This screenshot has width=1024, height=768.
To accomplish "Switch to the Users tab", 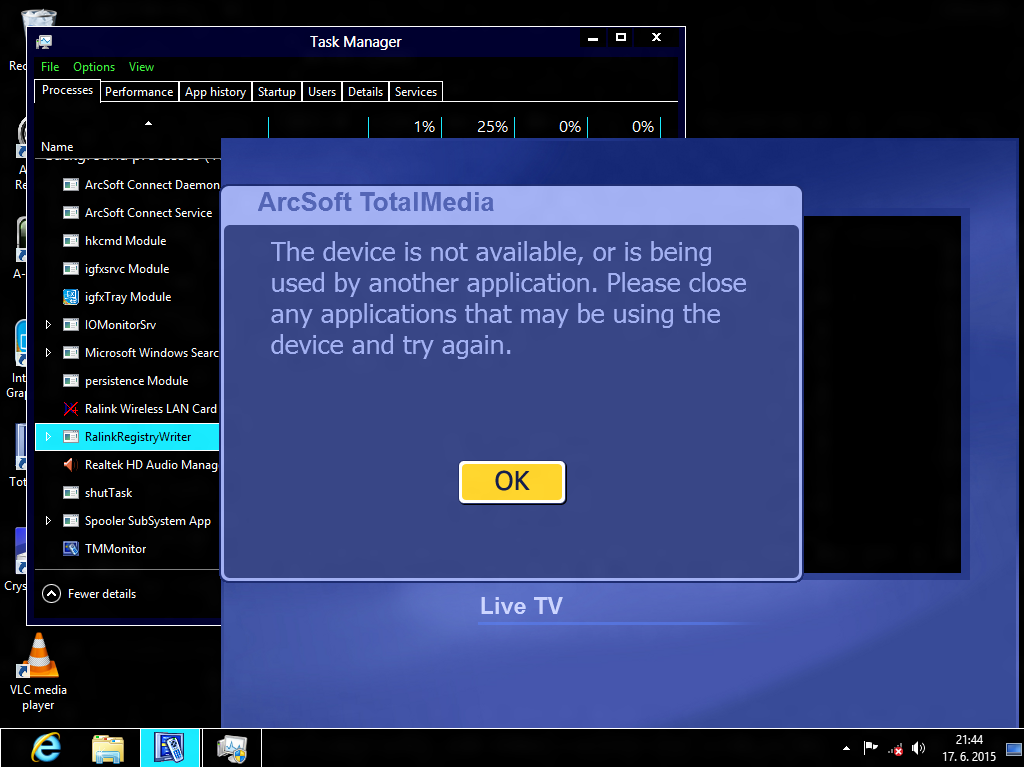I will 322,91.
